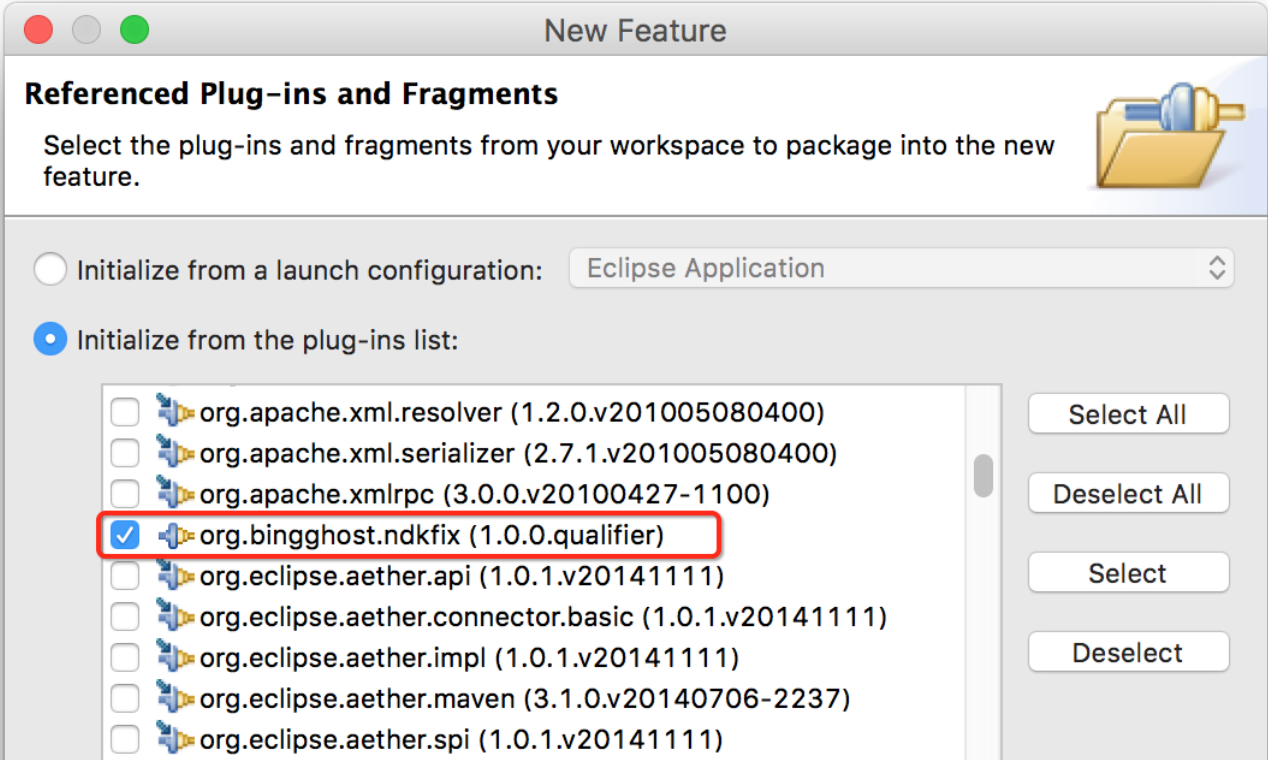Check the org.eclipse.aether.impl checkbox

click(125, 658)
